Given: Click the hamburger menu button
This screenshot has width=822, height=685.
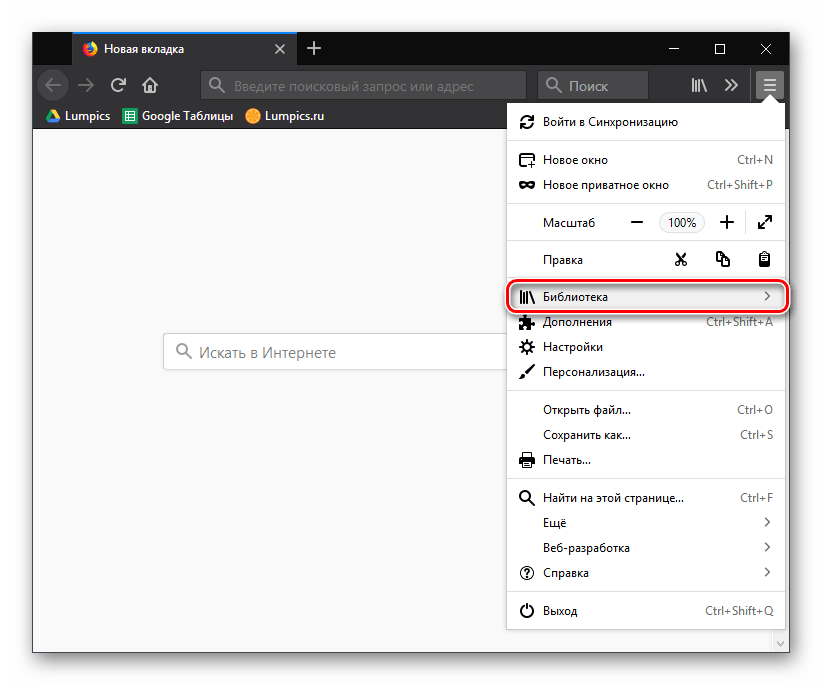Looking at the screenshot, I should 769,86.
